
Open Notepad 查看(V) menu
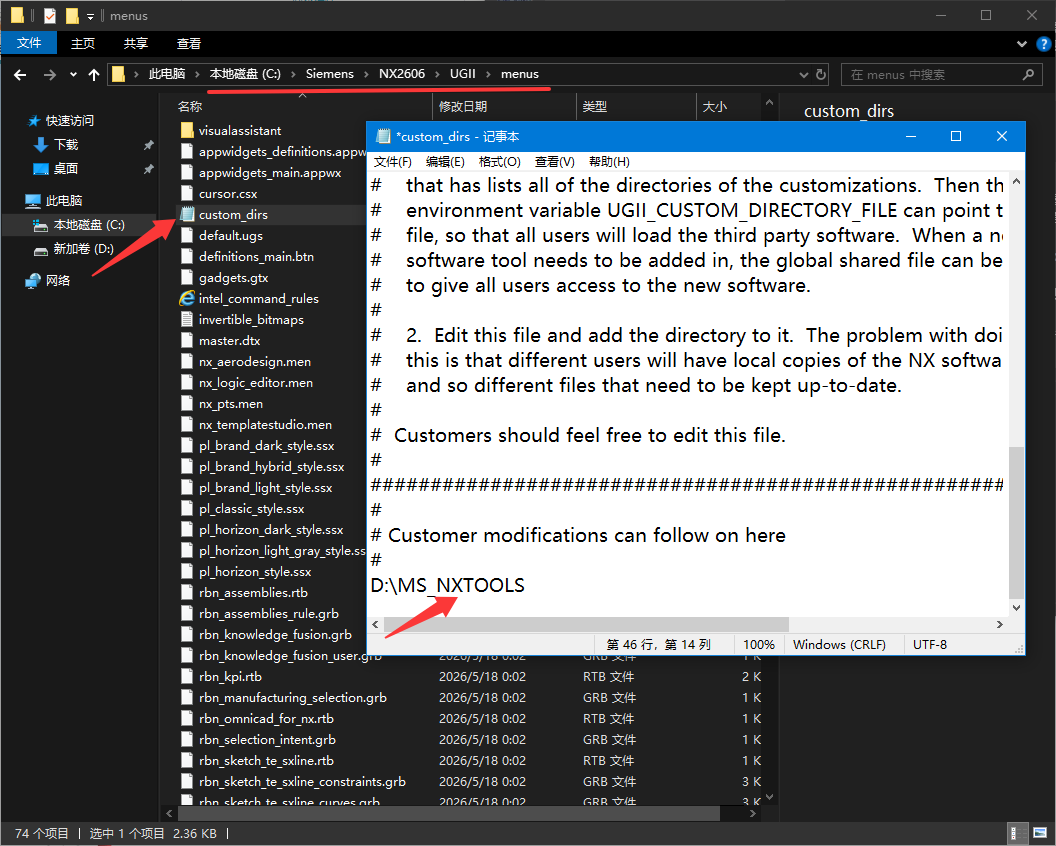554,162
